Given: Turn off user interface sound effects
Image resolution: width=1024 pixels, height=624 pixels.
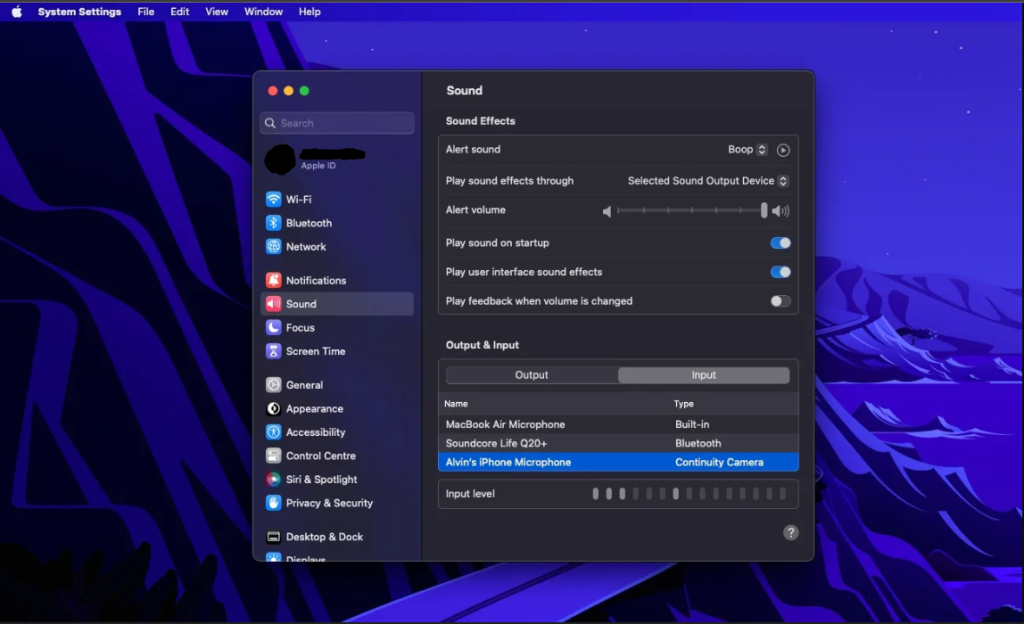Looking at the screenshot, I should 780,272.
